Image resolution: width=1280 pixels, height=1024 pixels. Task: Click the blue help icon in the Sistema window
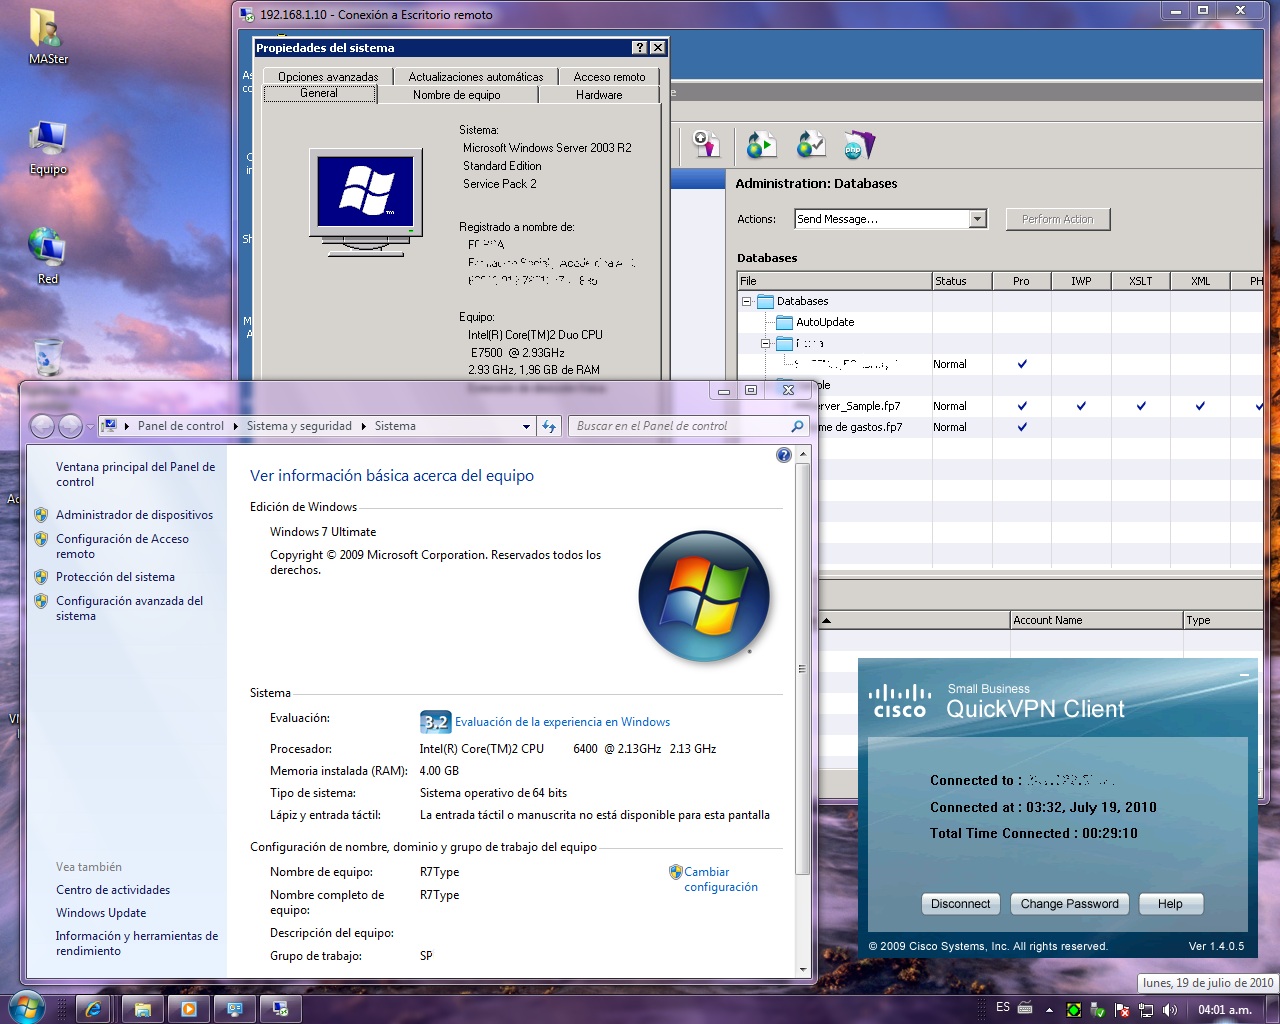tap(784, 455)
